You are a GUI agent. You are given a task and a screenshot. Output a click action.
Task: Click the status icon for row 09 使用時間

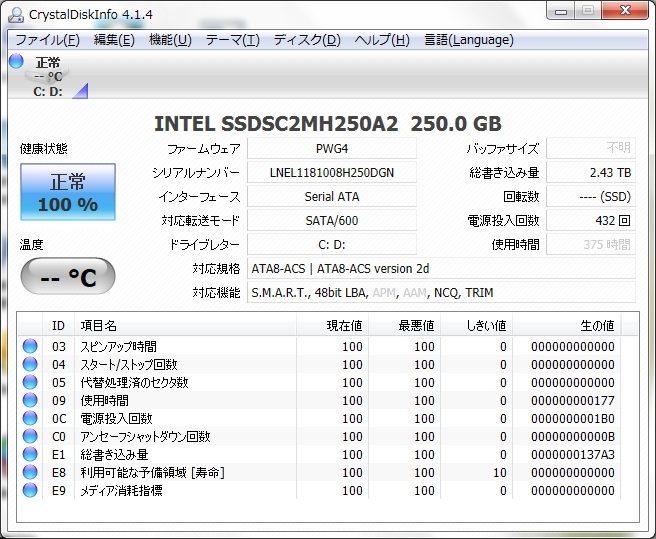[30, 400]
